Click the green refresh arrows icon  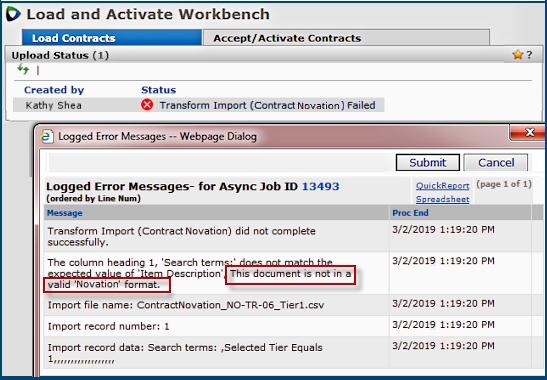coord(23,69)
